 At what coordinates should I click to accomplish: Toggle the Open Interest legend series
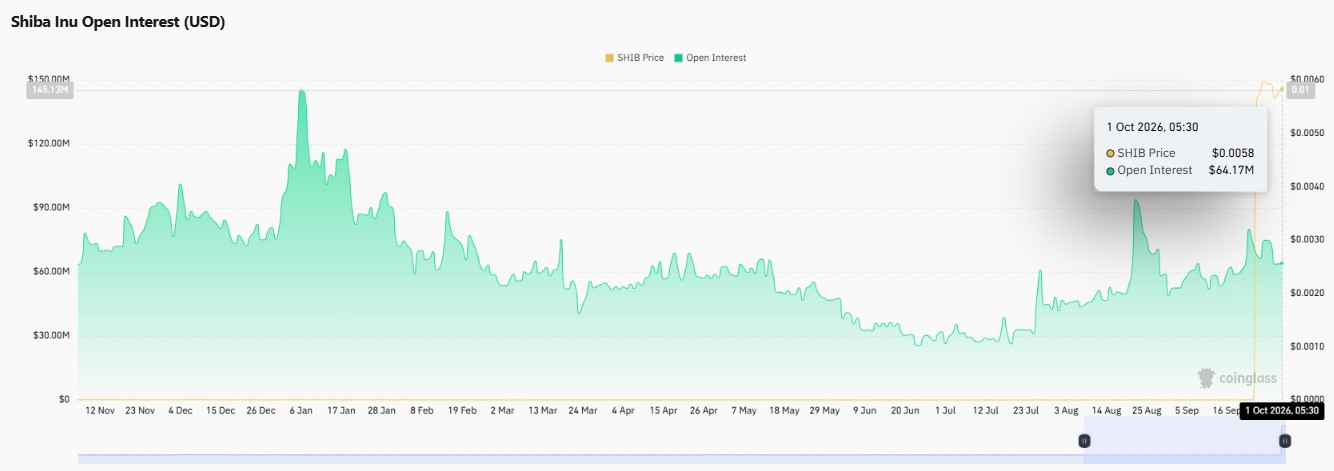tap(710, 58)
